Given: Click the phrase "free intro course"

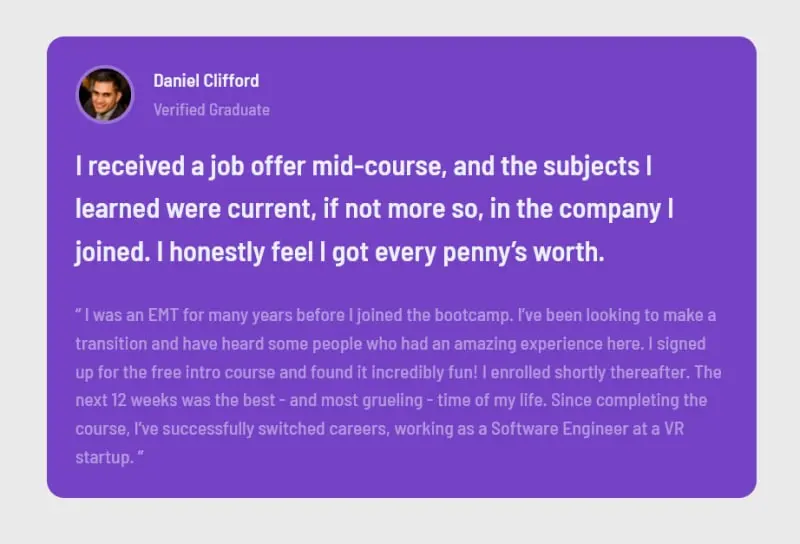Looking at the screenshot, I should click(206, 373).
